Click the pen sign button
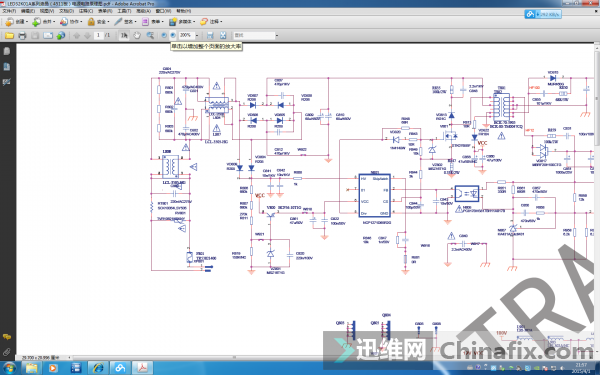This screenshot has height=375, width=600. 126,22
